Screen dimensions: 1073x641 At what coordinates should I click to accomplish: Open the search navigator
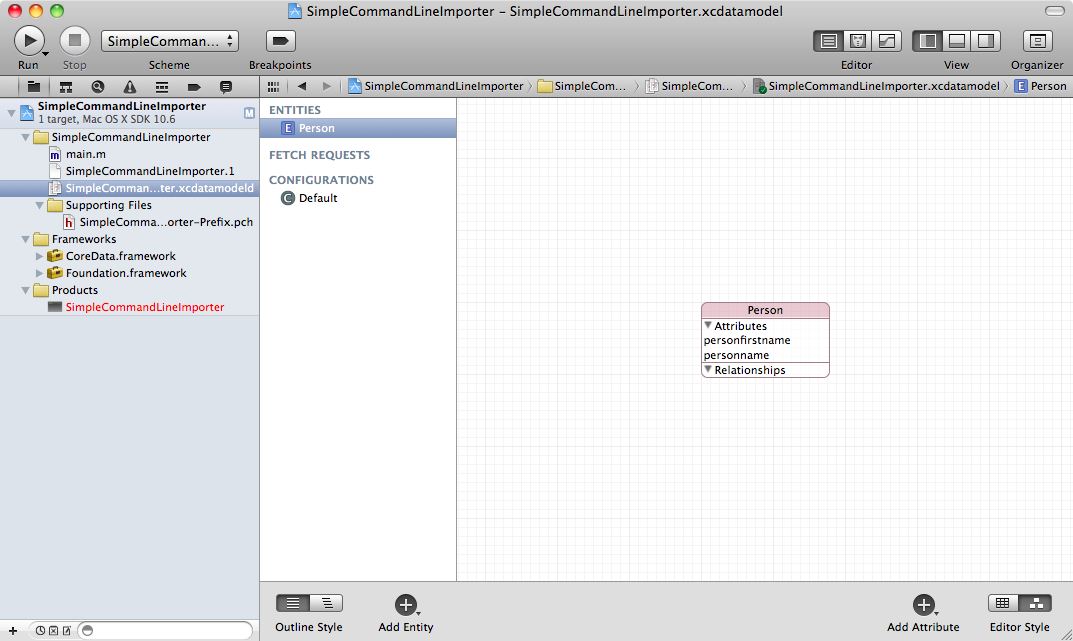pyautogui.click(x=97, y=87)
